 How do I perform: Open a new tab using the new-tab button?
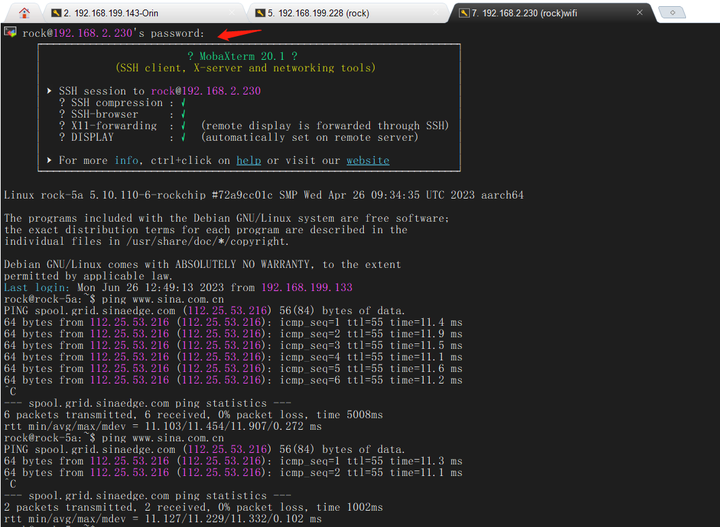pos(672,13)
